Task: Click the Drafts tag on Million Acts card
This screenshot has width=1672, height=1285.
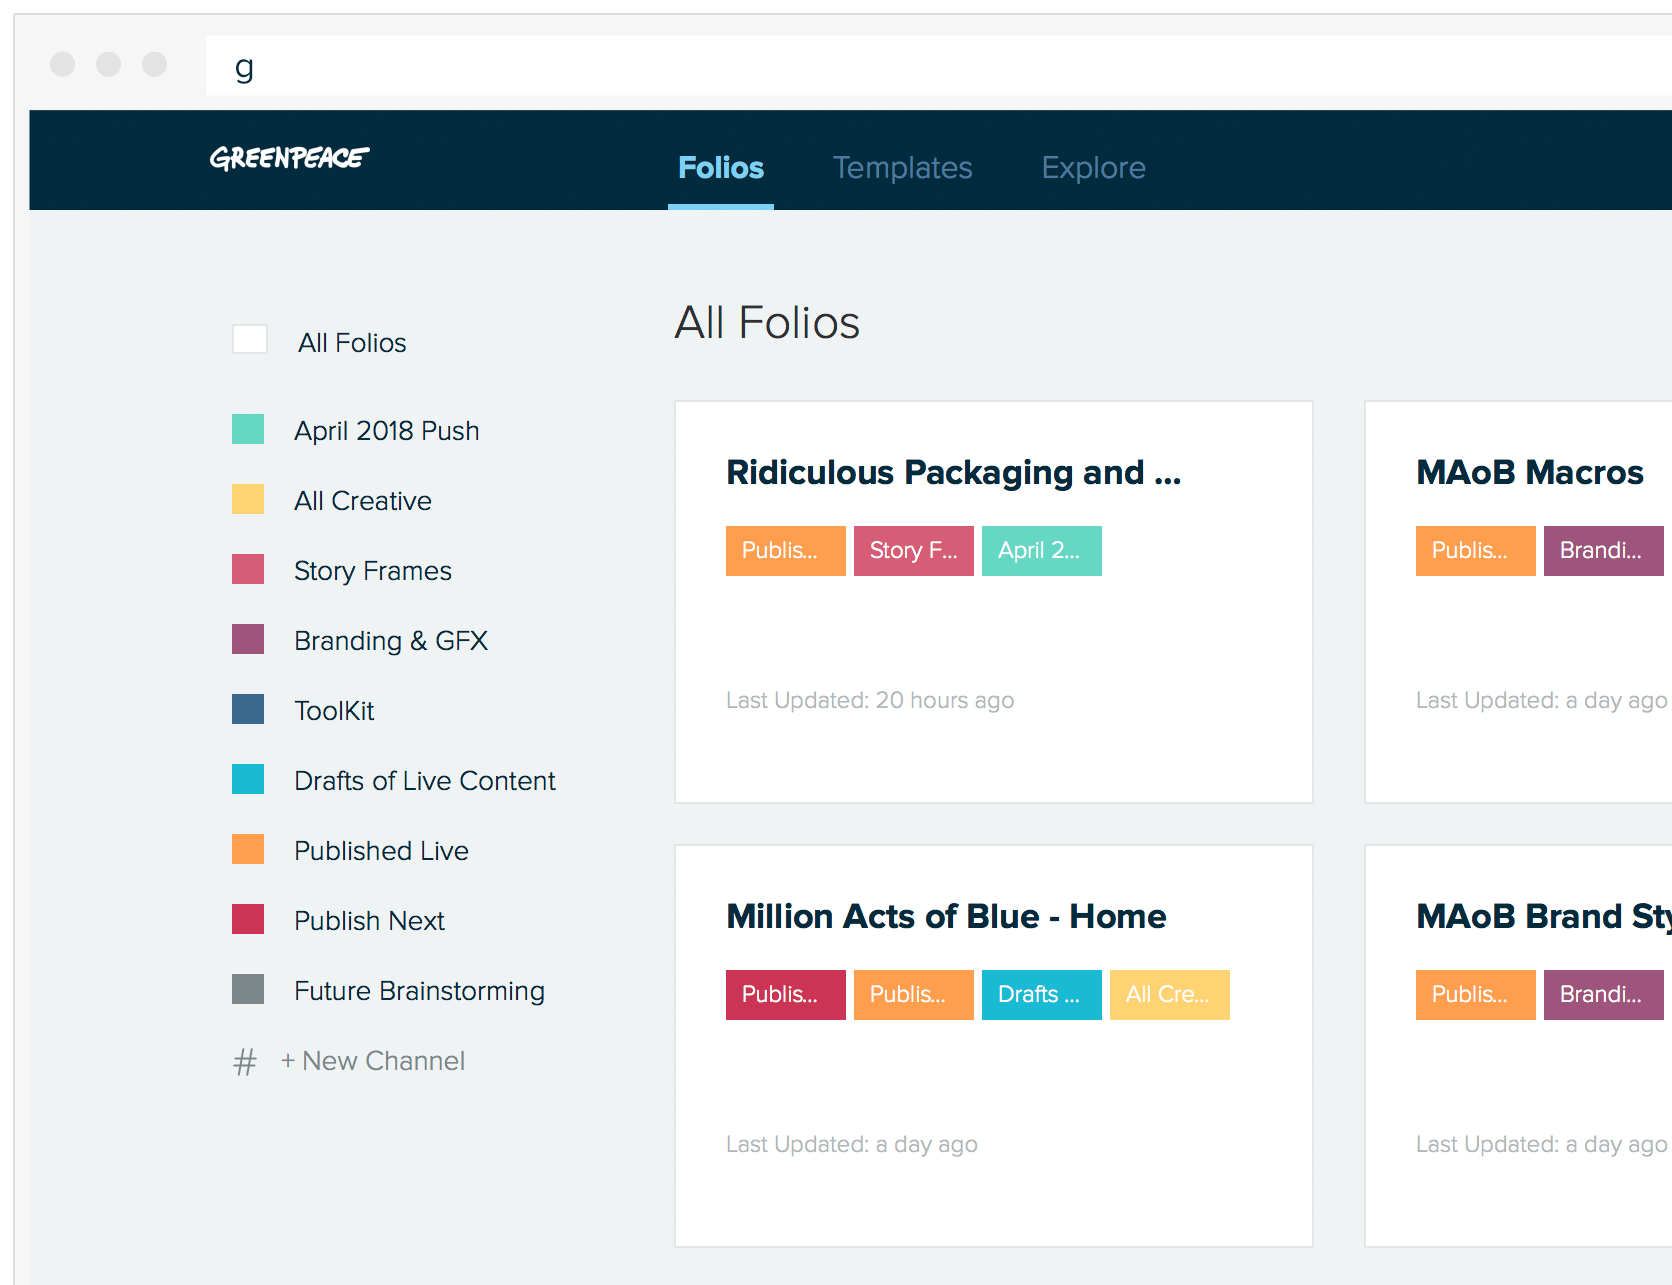Action: click(x=1041, y=995)
